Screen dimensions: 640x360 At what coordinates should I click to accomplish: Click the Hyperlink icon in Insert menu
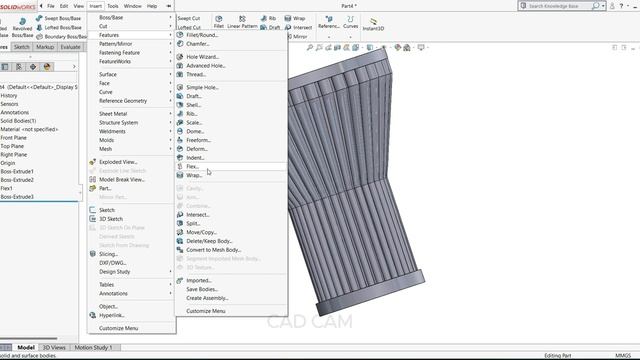pyautogui.click(x=93, y=315)
